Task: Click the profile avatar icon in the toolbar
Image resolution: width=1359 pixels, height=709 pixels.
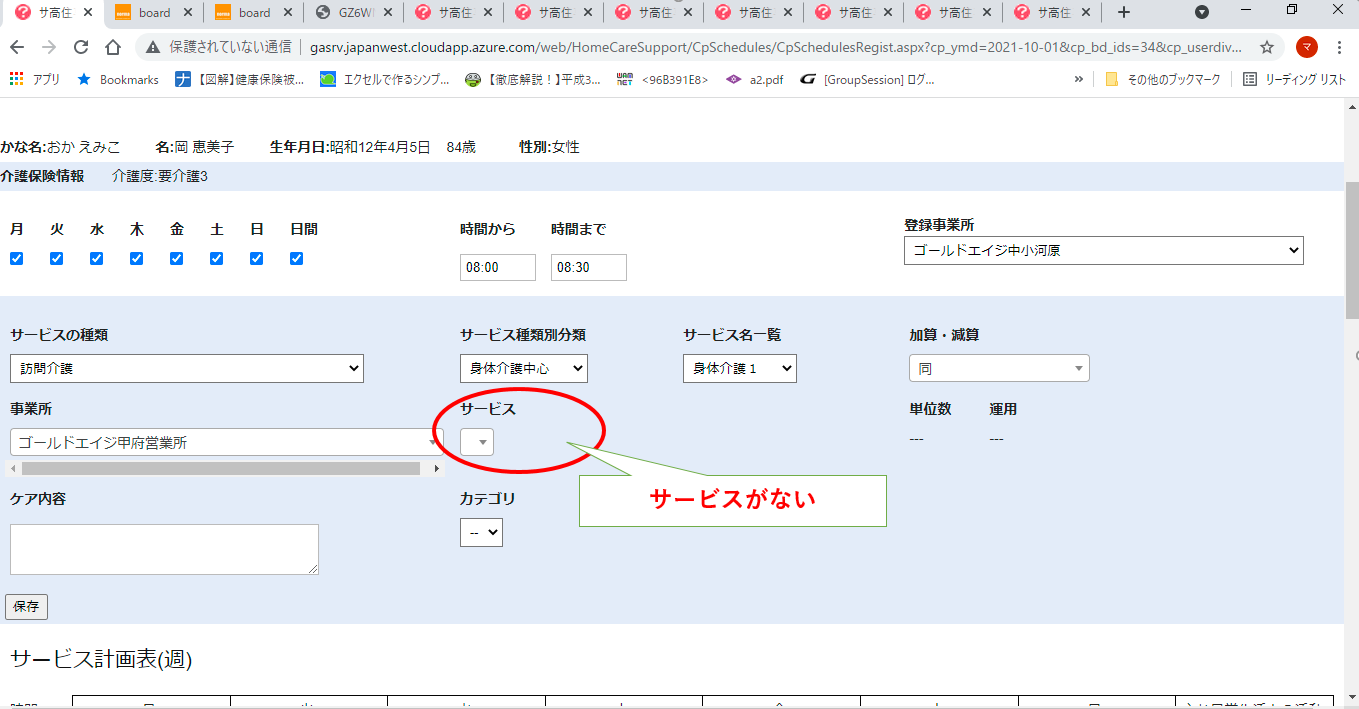Action: [x=1306, y=47]
